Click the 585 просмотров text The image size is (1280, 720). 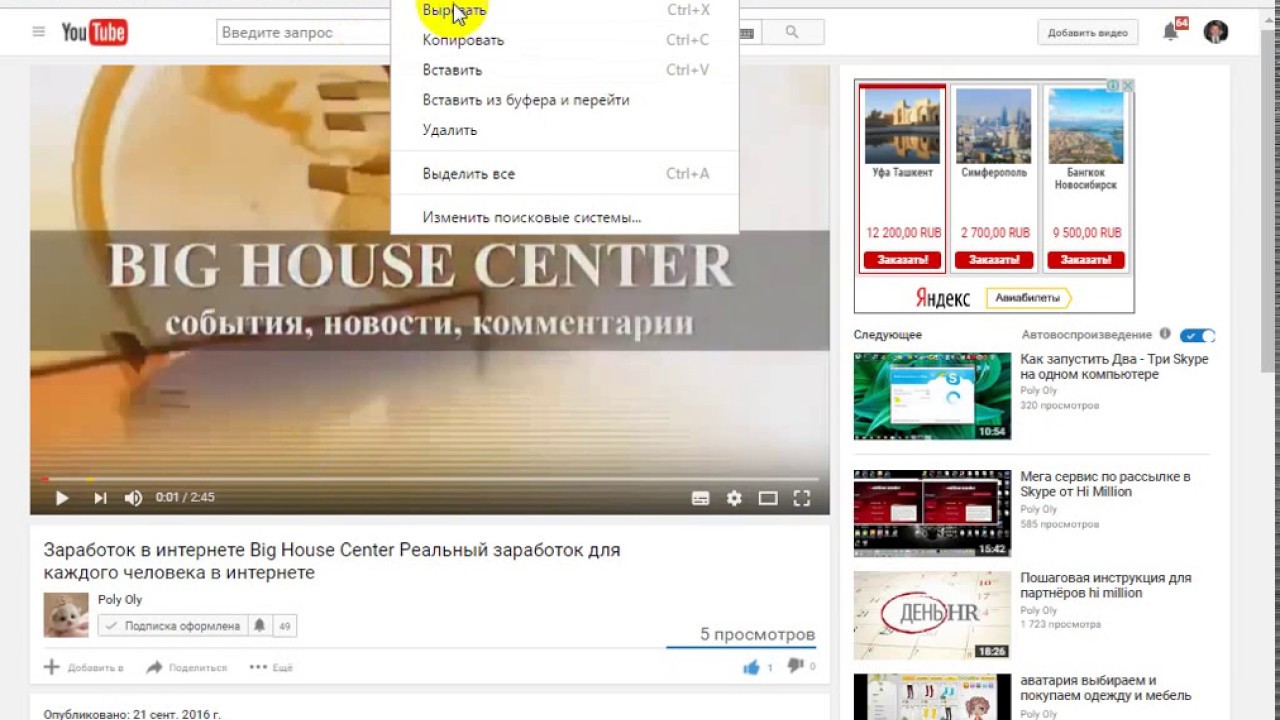coord(1059,523)
